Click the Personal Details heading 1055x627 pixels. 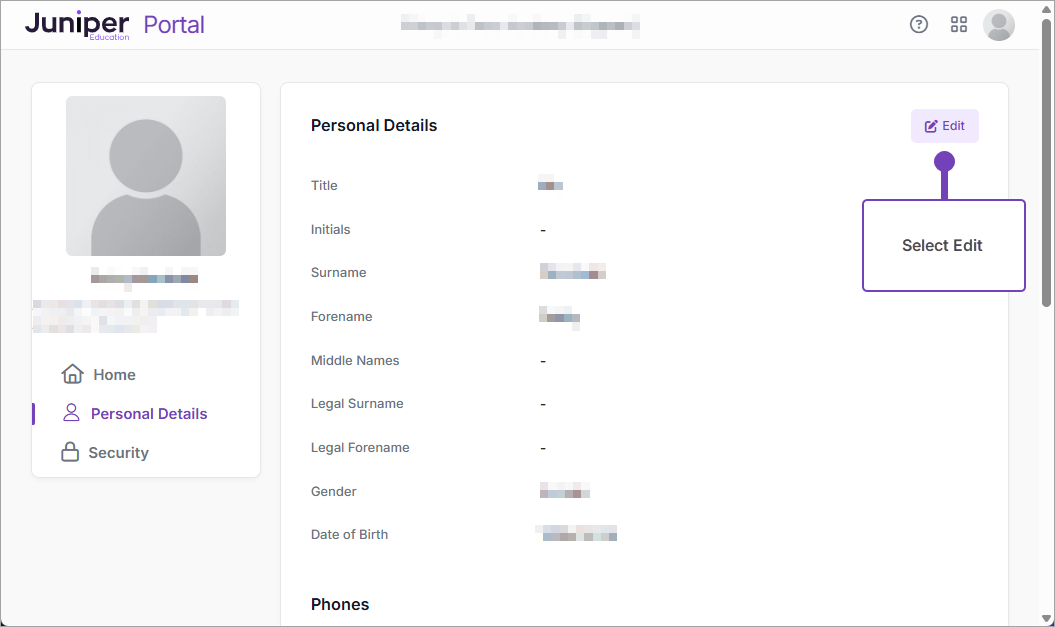click(374, 126)
